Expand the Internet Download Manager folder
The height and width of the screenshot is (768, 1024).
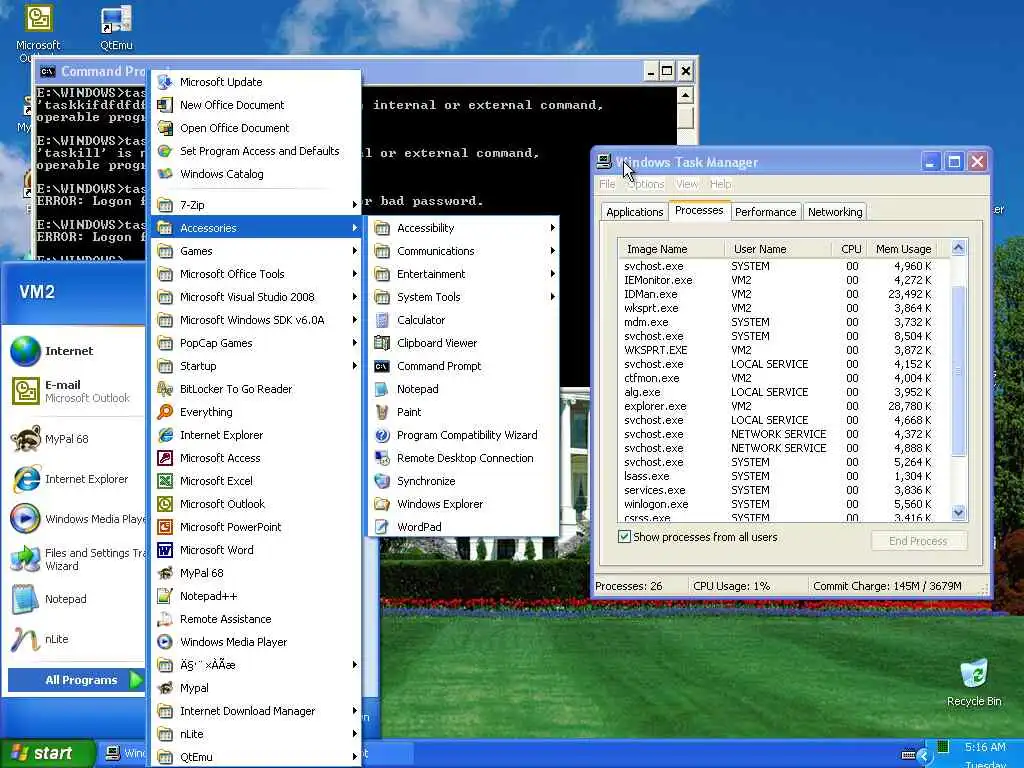(256, 711)
